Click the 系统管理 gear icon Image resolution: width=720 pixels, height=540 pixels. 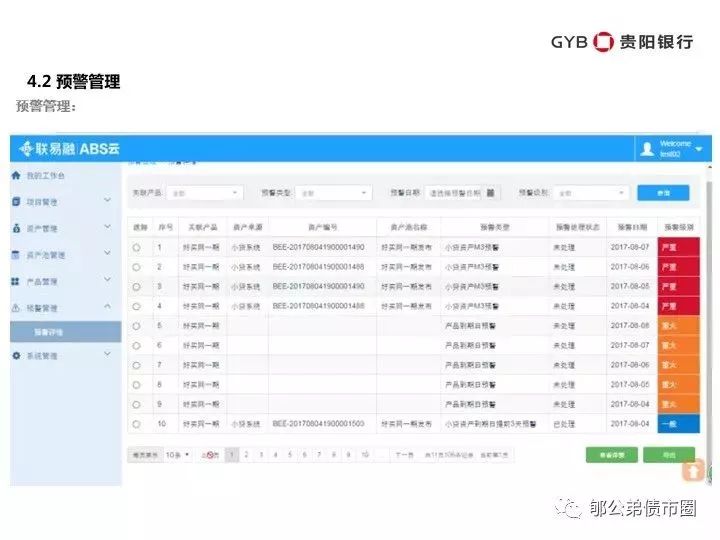tap(16, 355)
